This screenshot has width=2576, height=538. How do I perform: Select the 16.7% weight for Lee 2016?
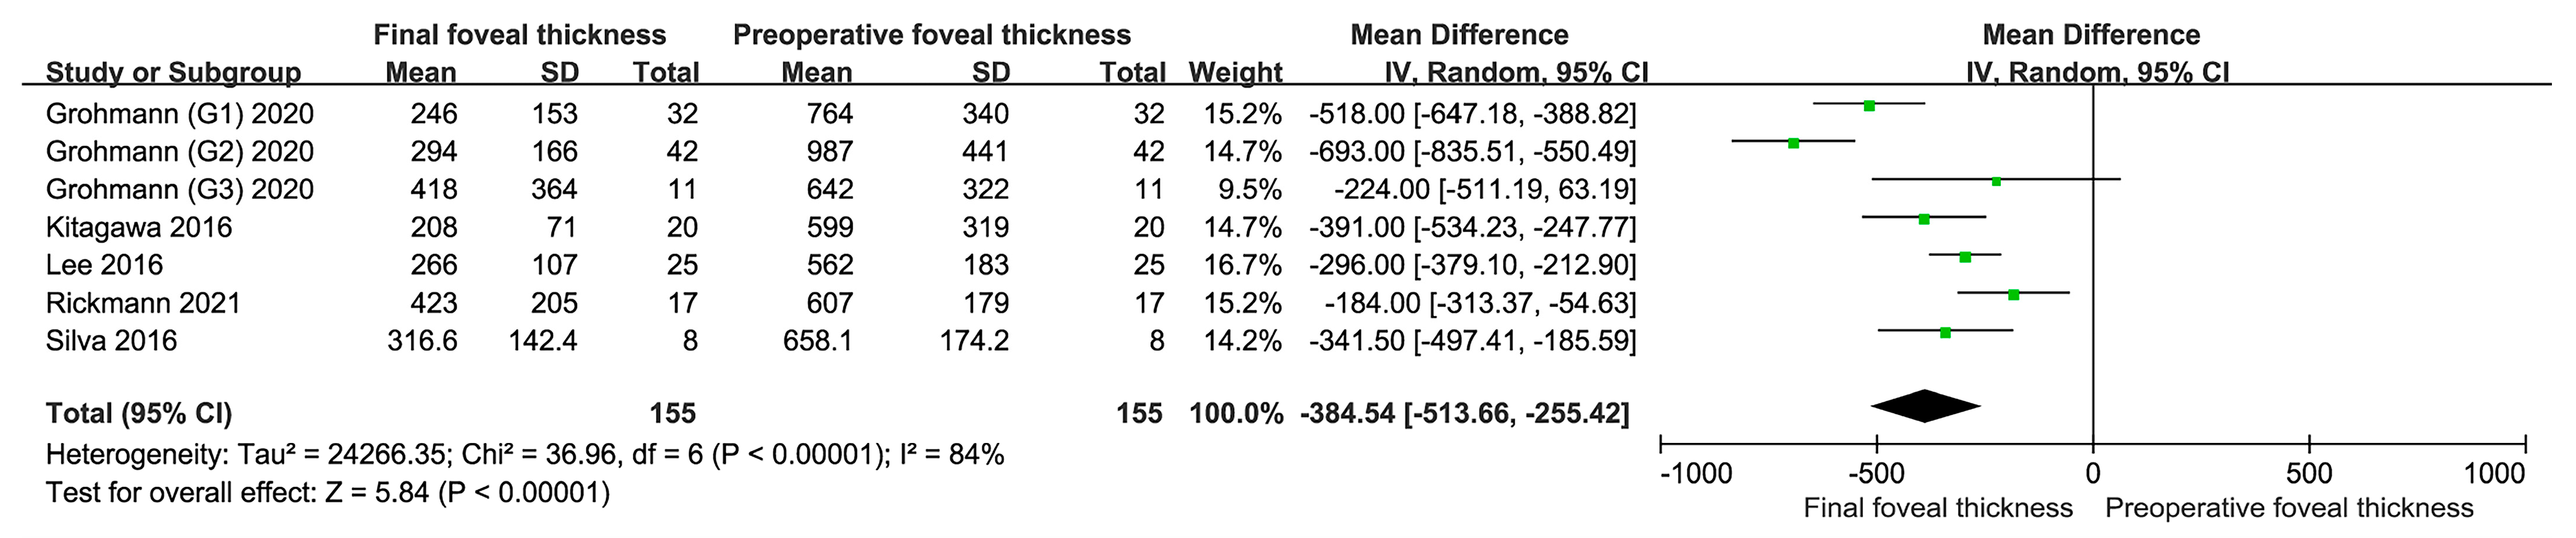point(1242,265)
